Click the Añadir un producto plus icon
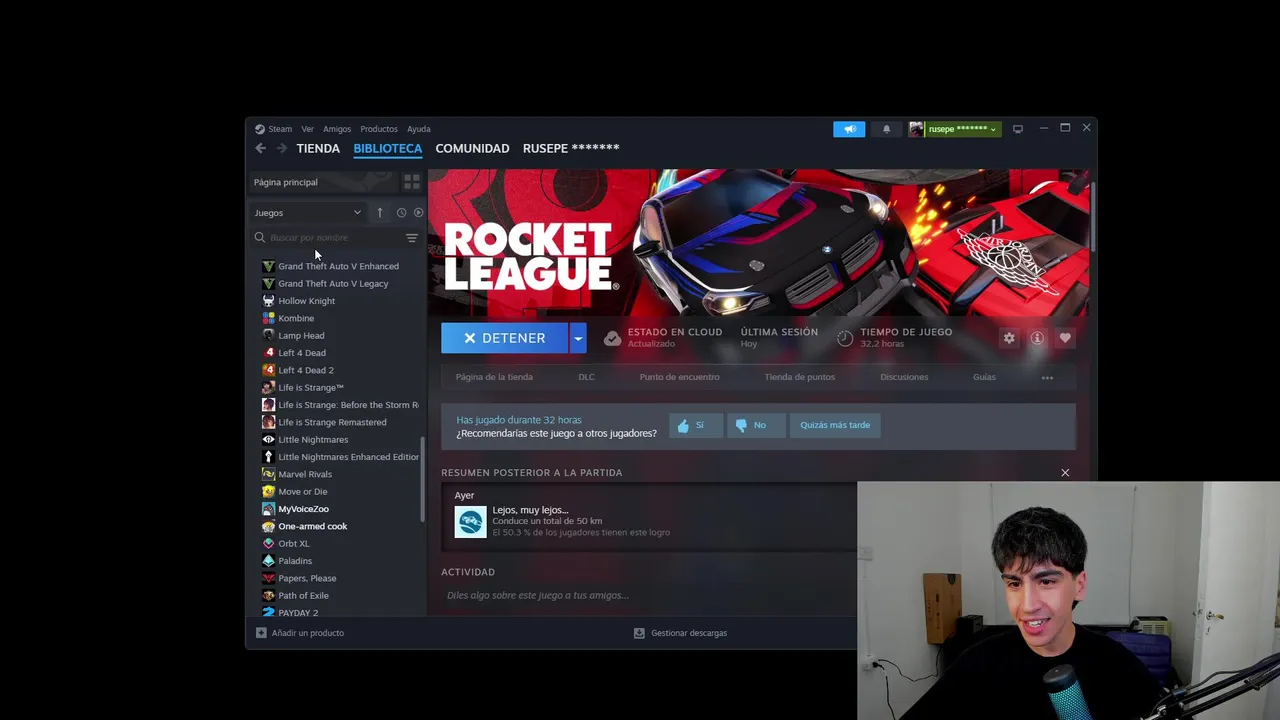1280x720 pixels. coord(261,633)
